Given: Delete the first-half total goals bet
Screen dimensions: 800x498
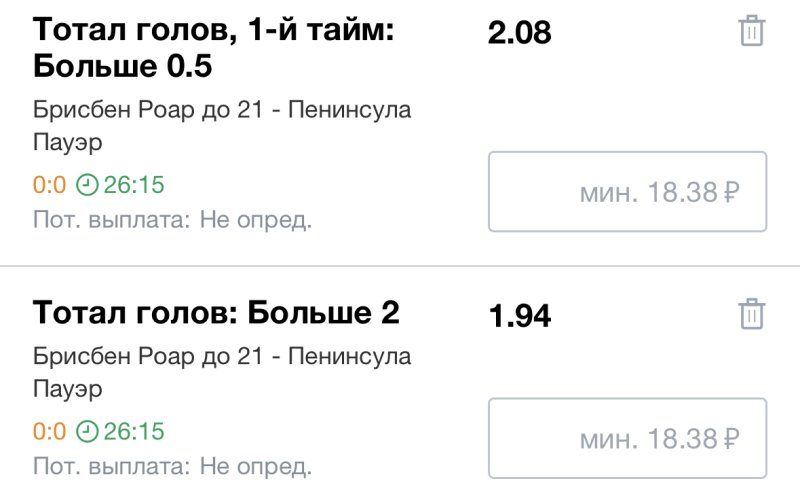Looking at the screenshot, I should [751, 31].
